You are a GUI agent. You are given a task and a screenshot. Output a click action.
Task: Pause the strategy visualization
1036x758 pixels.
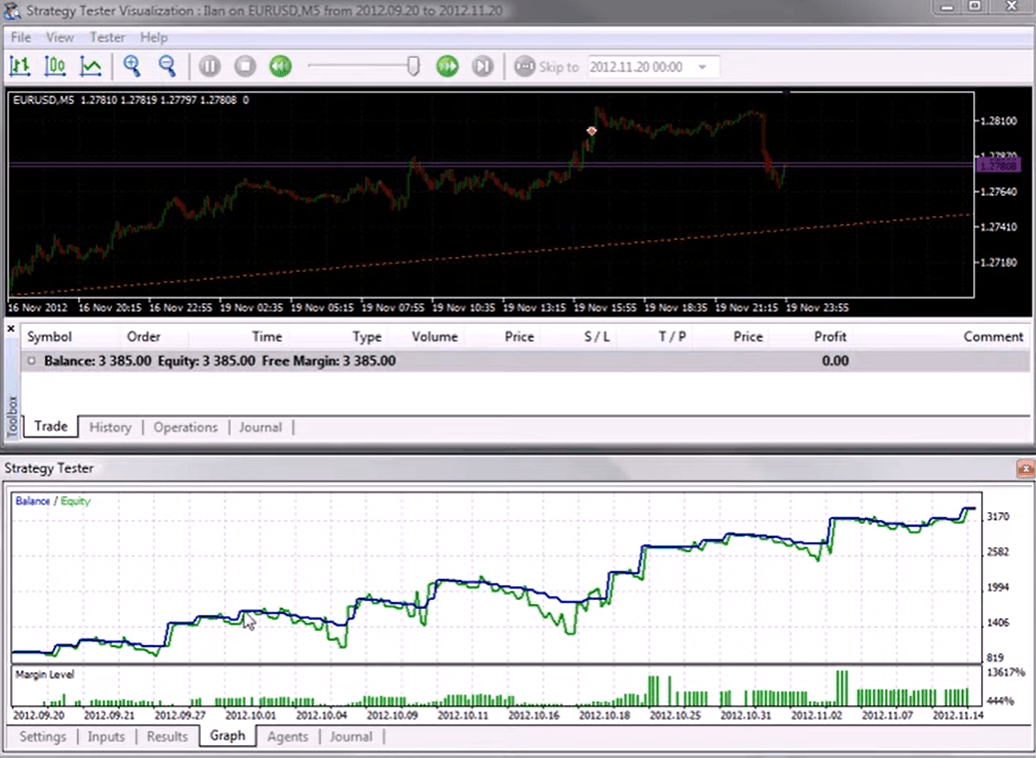tap(209, 66)
